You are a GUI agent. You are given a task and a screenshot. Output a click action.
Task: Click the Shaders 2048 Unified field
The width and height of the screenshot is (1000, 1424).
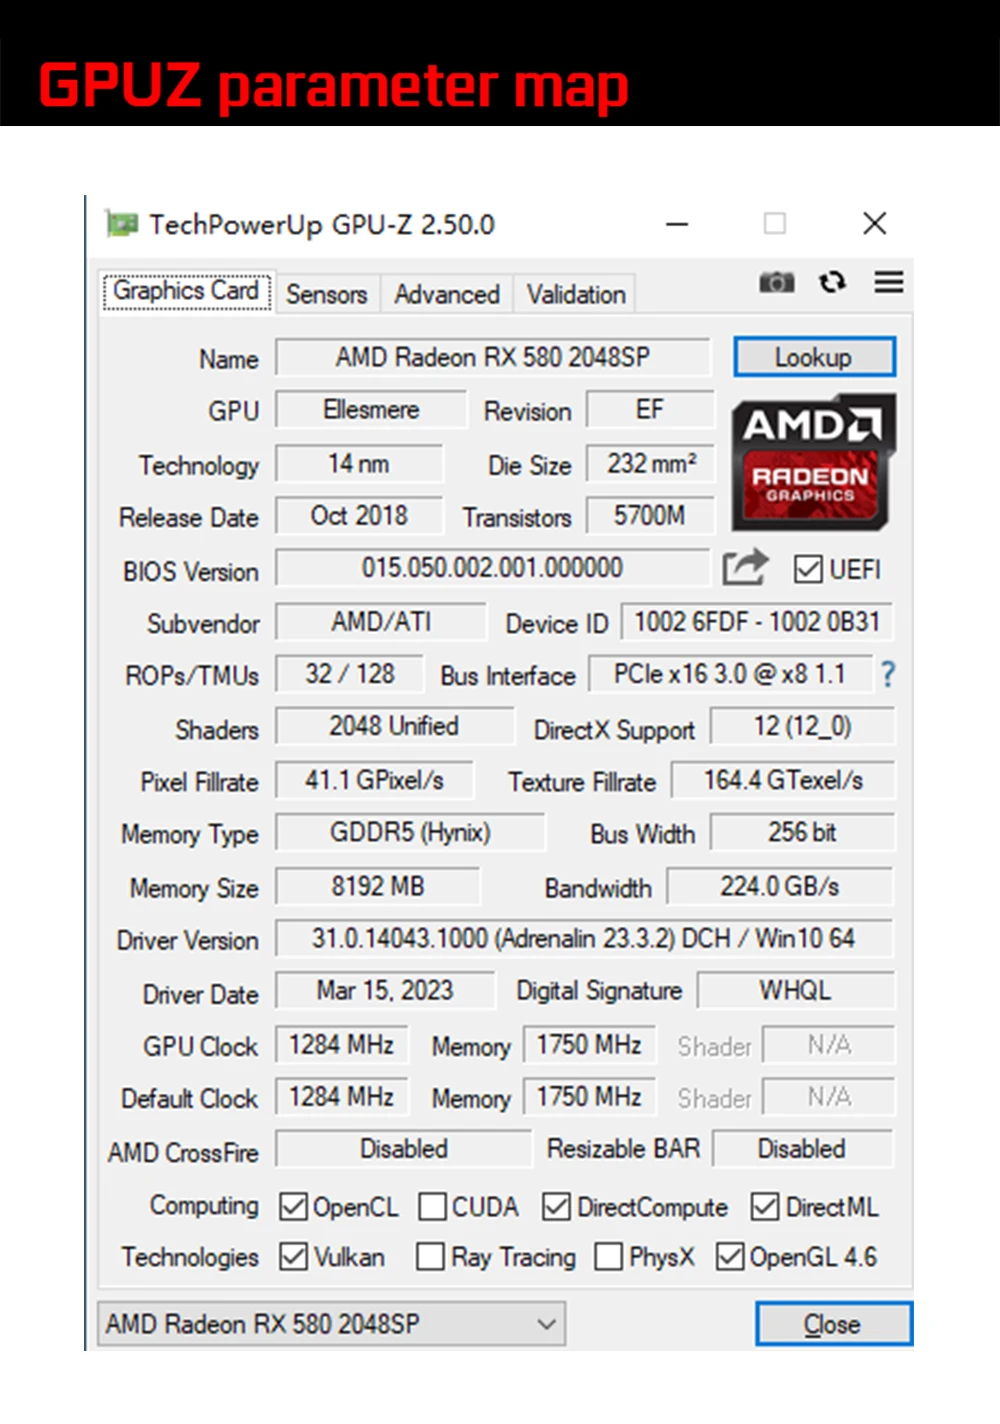[x=395, y=726]
